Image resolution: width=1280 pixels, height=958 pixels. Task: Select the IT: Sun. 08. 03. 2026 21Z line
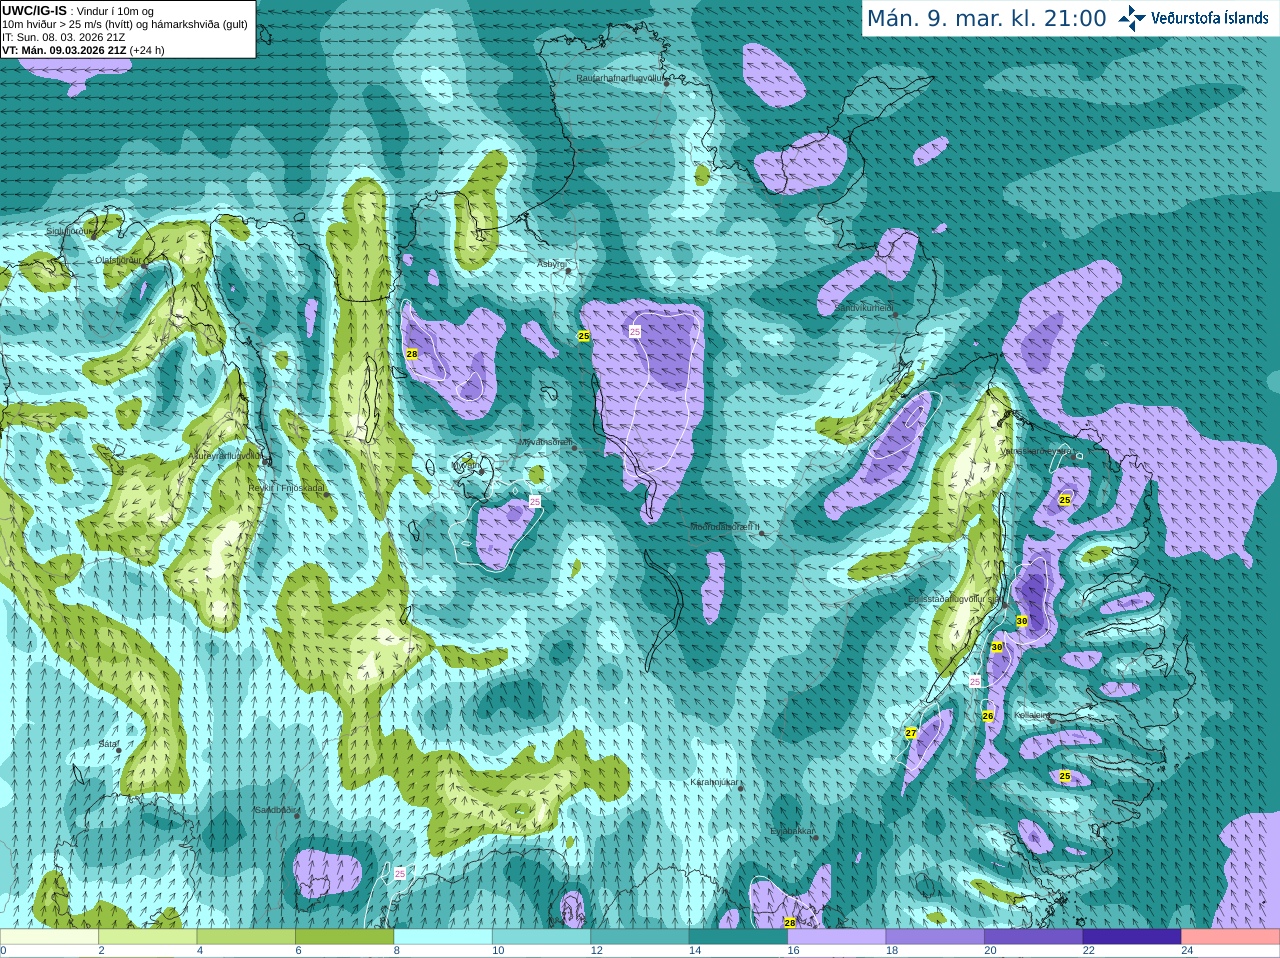[x=63, y=37]
